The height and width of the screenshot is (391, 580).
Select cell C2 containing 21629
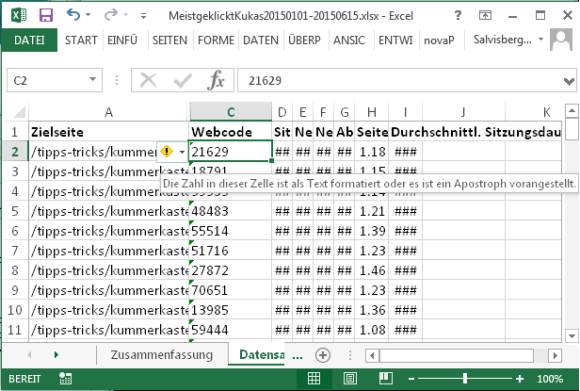coord(231,151)
